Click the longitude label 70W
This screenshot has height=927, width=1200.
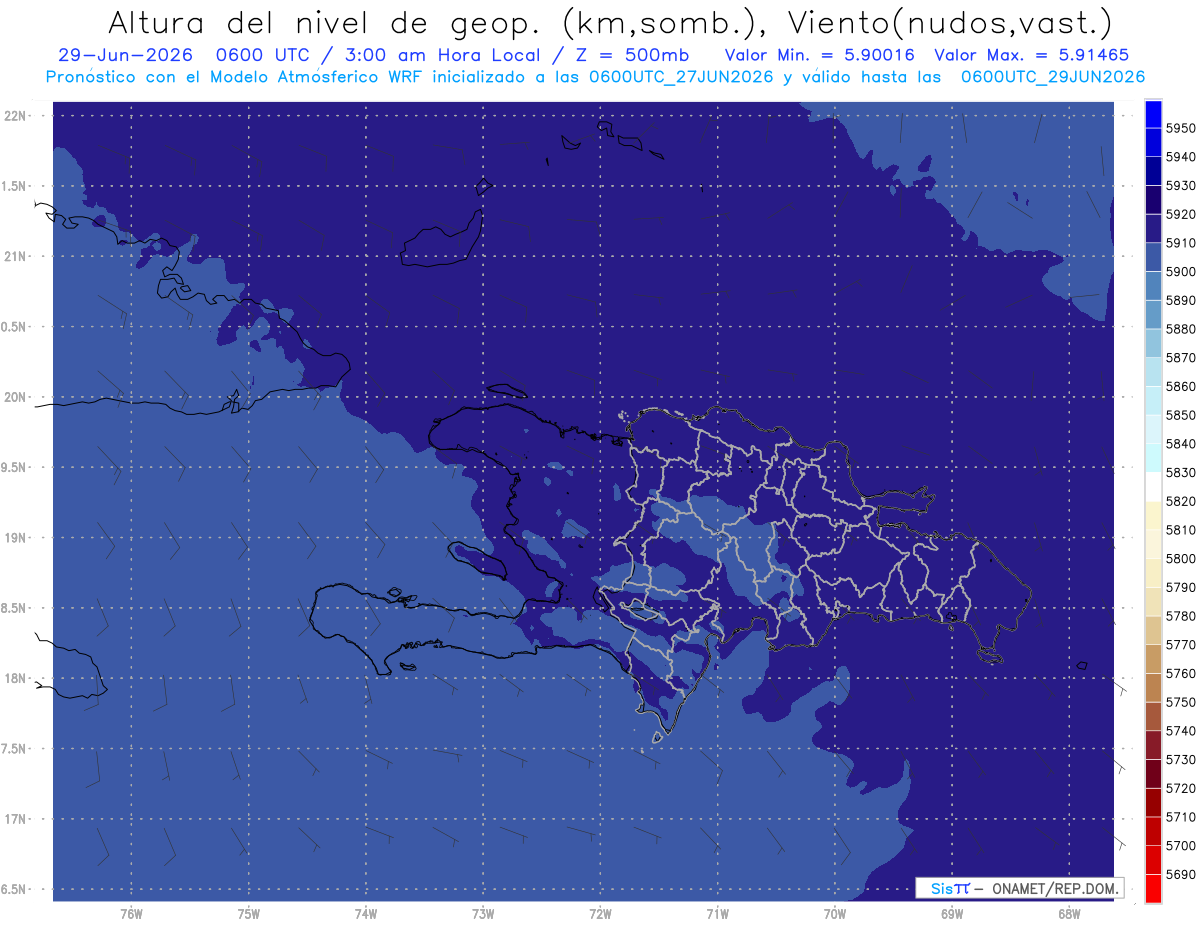click(x=835, y=914)
